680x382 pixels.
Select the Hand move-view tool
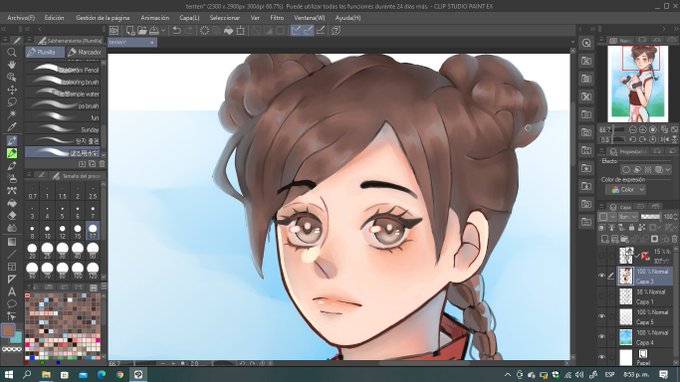12,65
